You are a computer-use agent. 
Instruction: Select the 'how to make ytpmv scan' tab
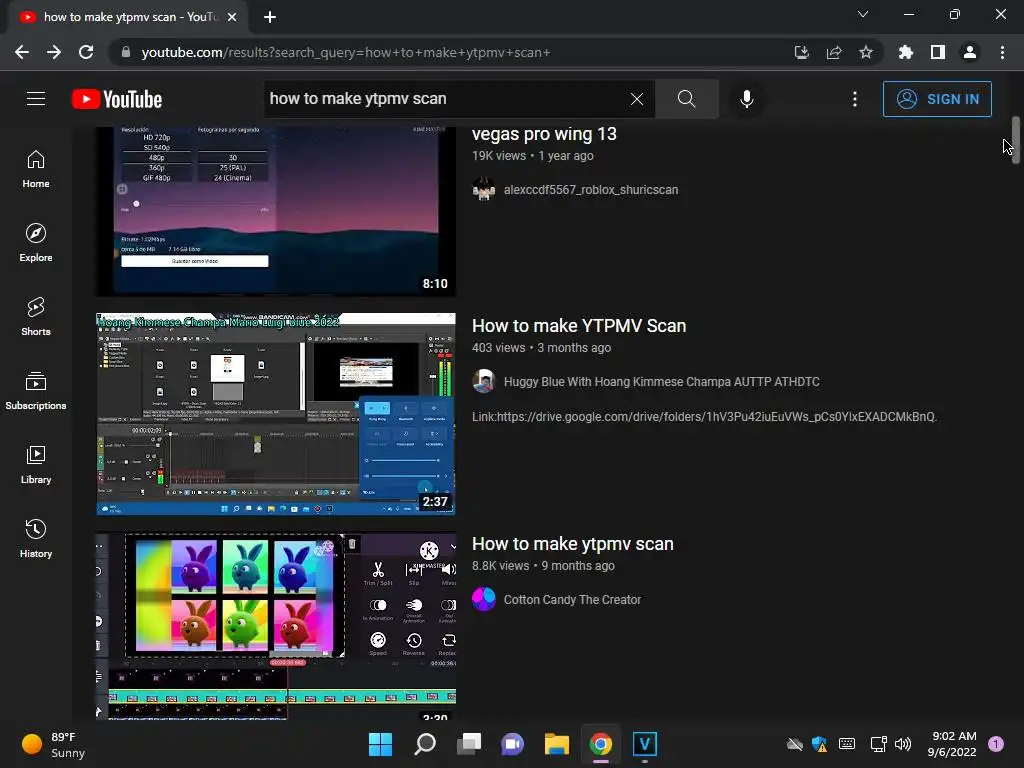(x=128, y=17)
